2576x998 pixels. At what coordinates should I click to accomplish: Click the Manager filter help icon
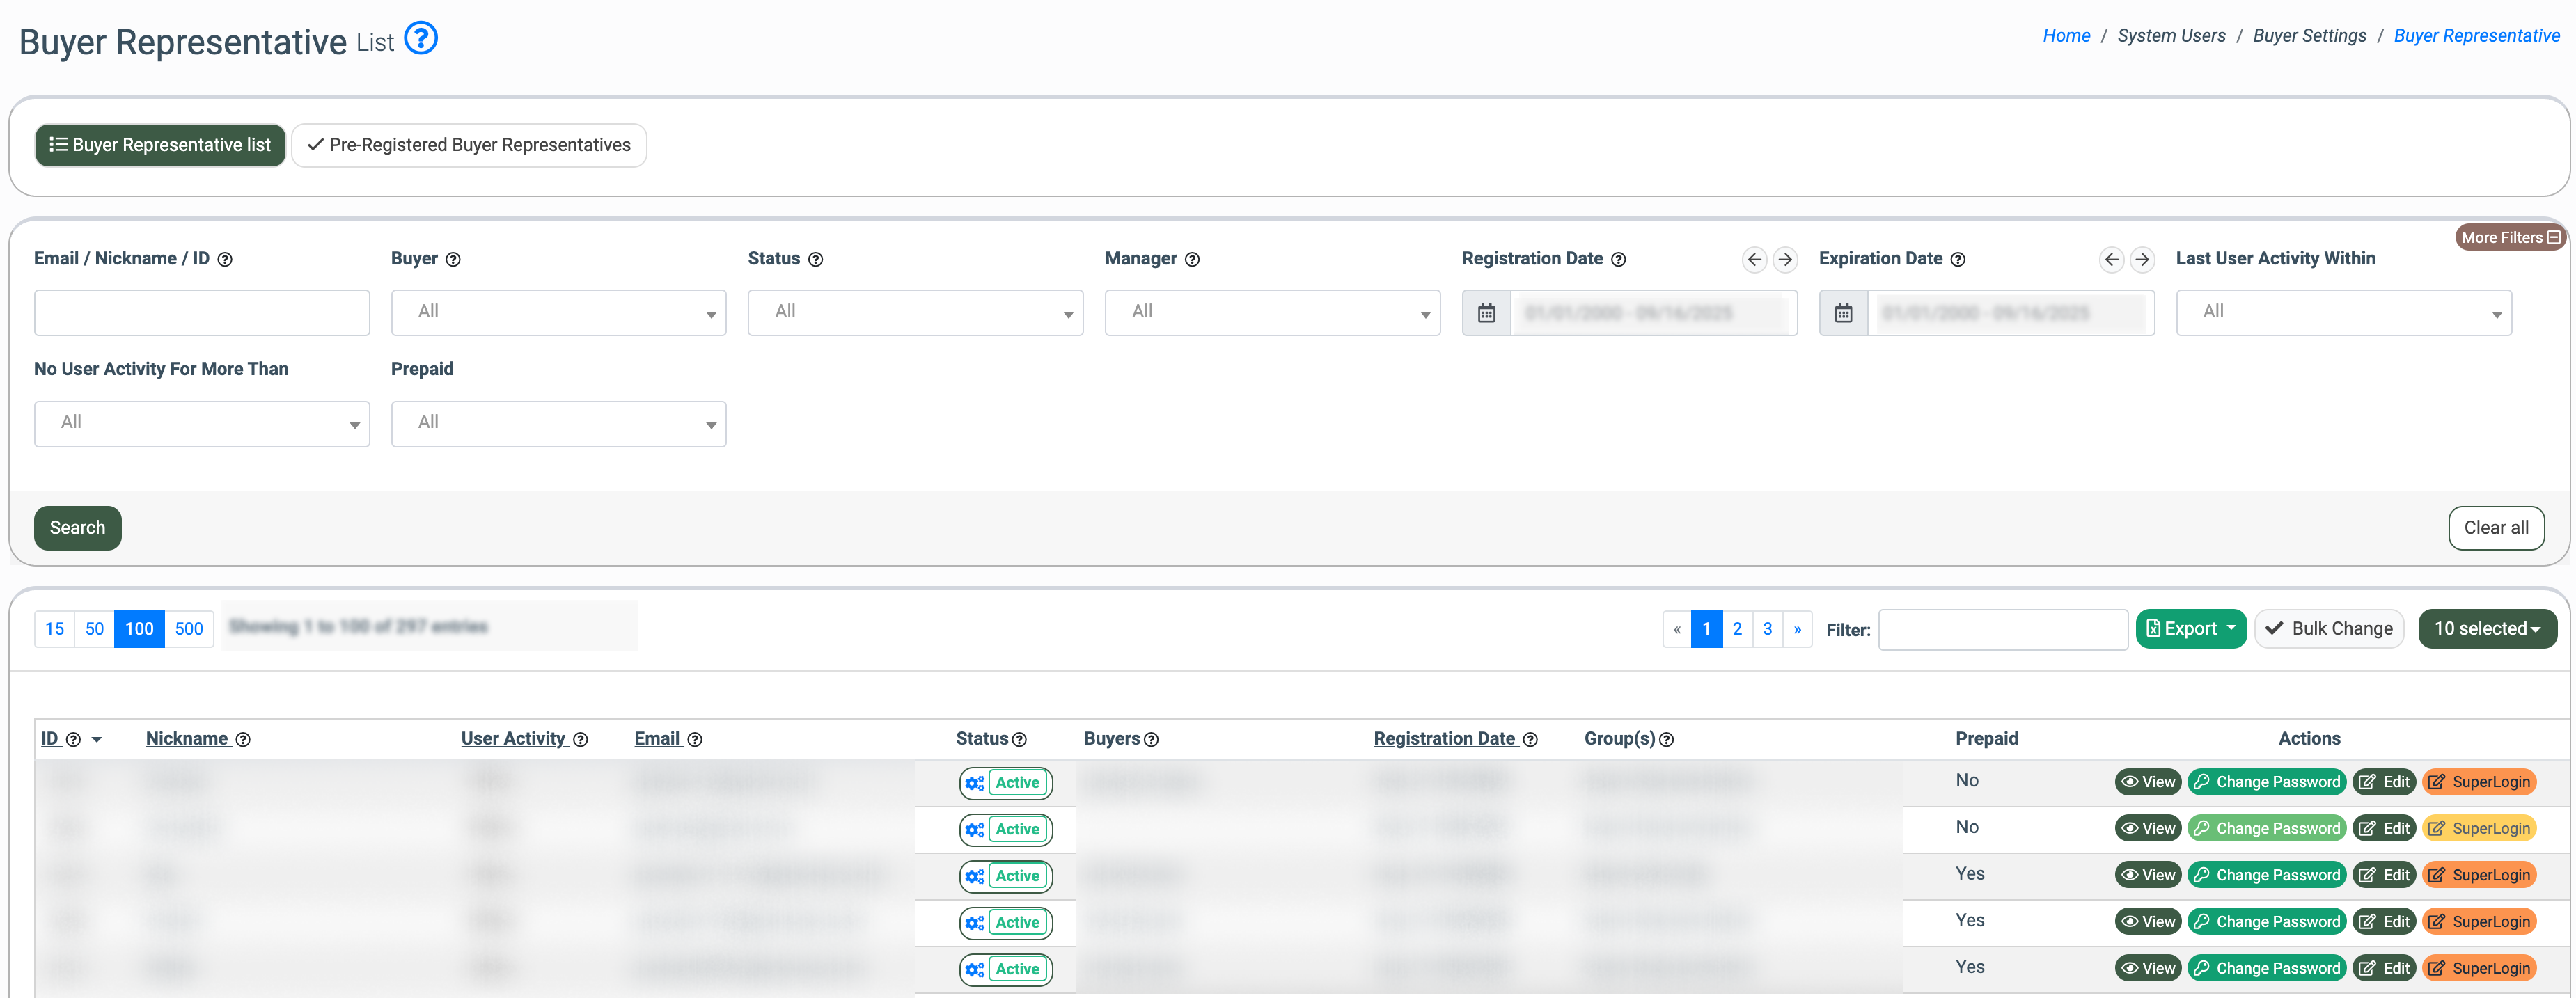pos(1192,260)
